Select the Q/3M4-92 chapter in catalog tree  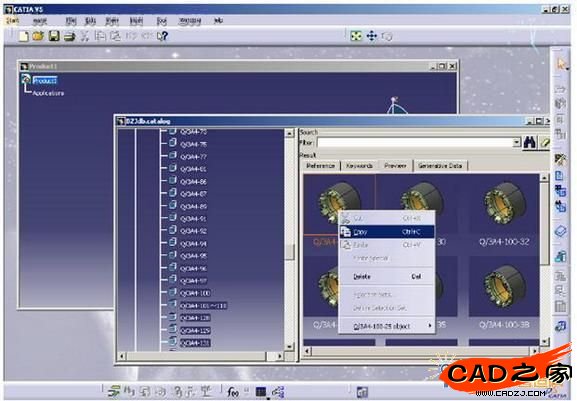coord(194,231)
